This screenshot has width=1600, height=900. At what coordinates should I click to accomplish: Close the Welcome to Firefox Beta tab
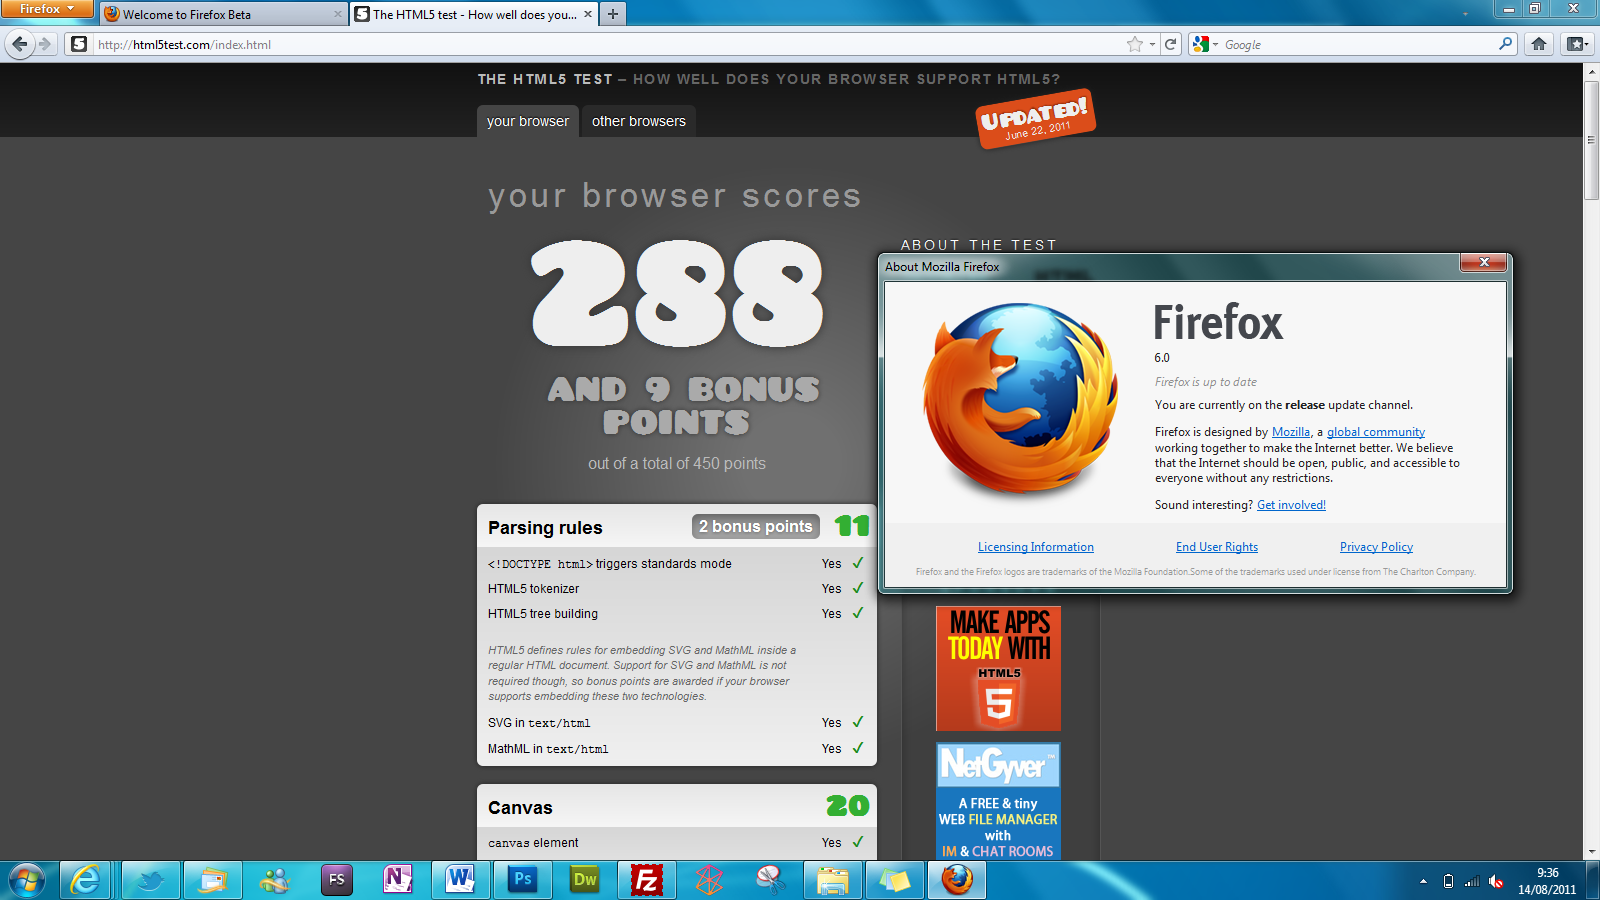point(337,14)
